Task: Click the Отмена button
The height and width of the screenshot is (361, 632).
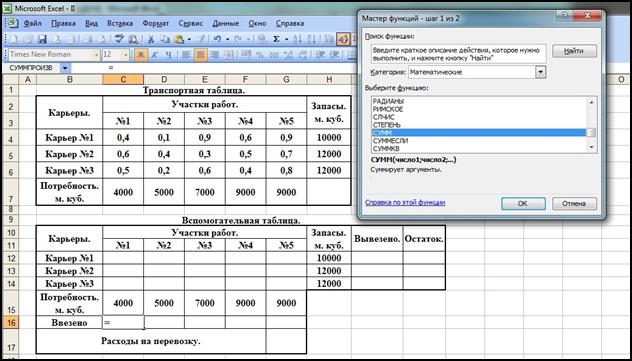Action: click(x=574, y=203)
